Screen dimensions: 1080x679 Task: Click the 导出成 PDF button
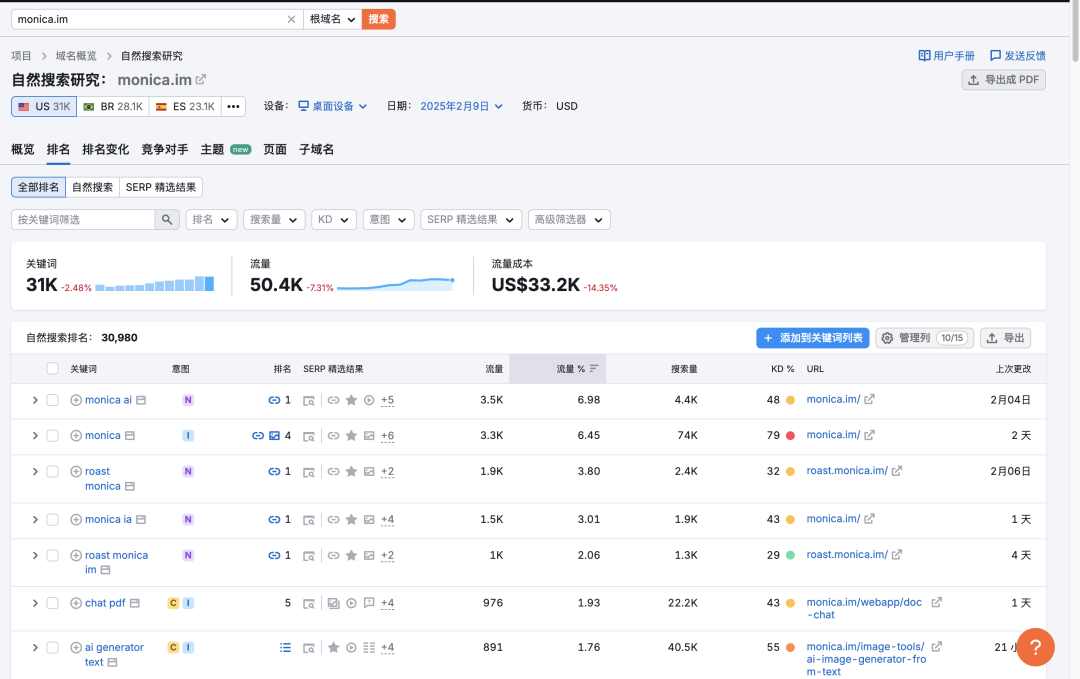(1003, 80)
